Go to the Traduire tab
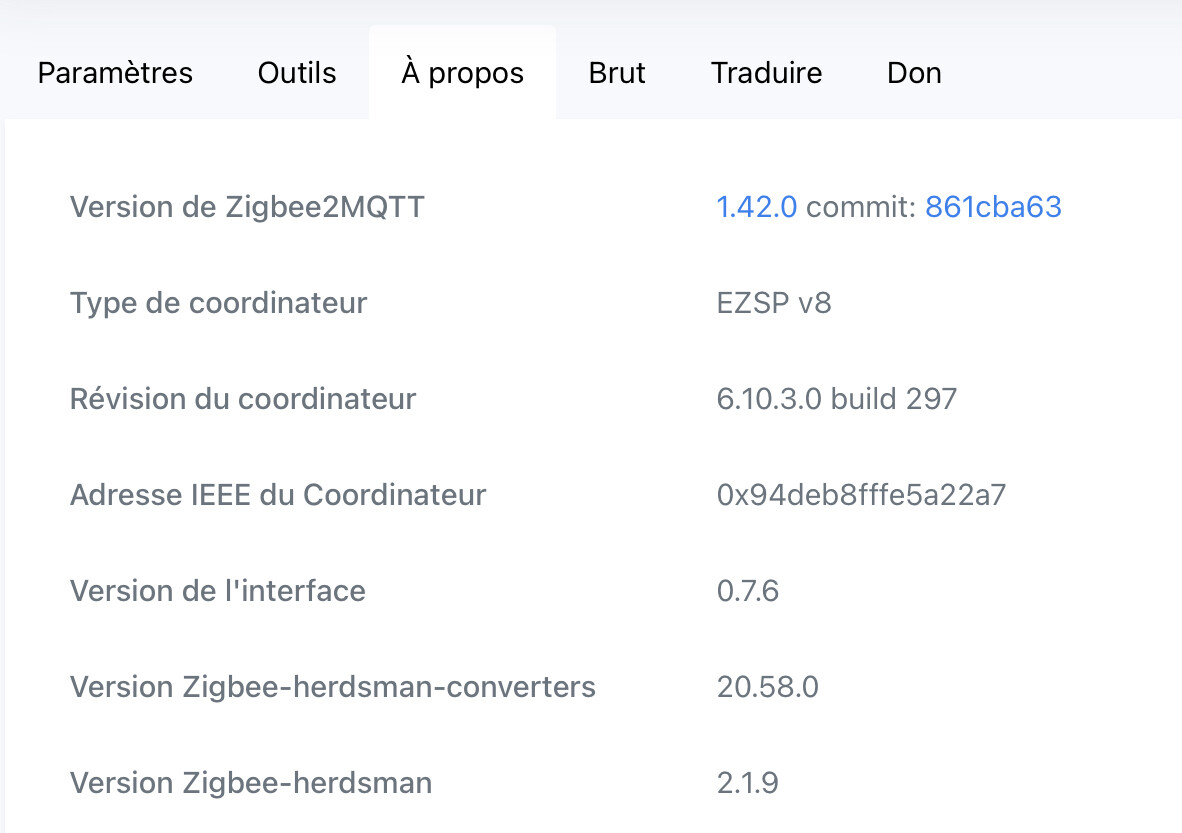Image resolution: width=1182 pixels, height=833 pixels. 766,73
